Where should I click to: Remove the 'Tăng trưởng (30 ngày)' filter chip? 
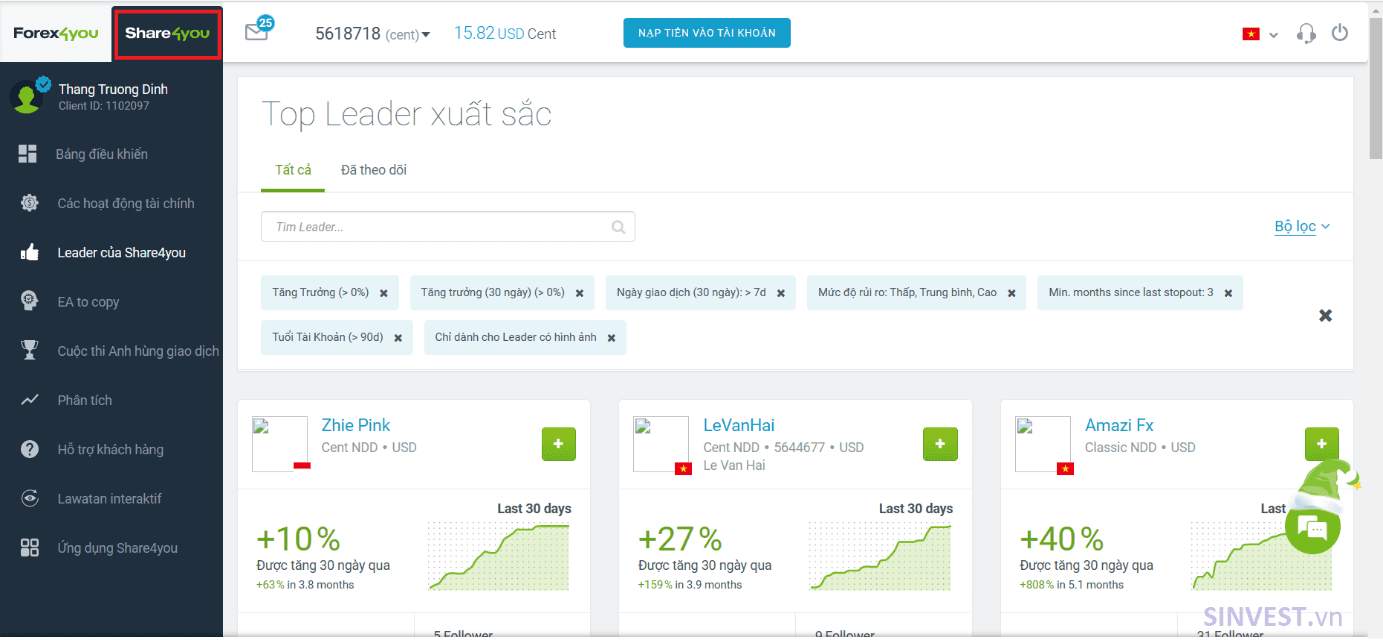point(579,293)
